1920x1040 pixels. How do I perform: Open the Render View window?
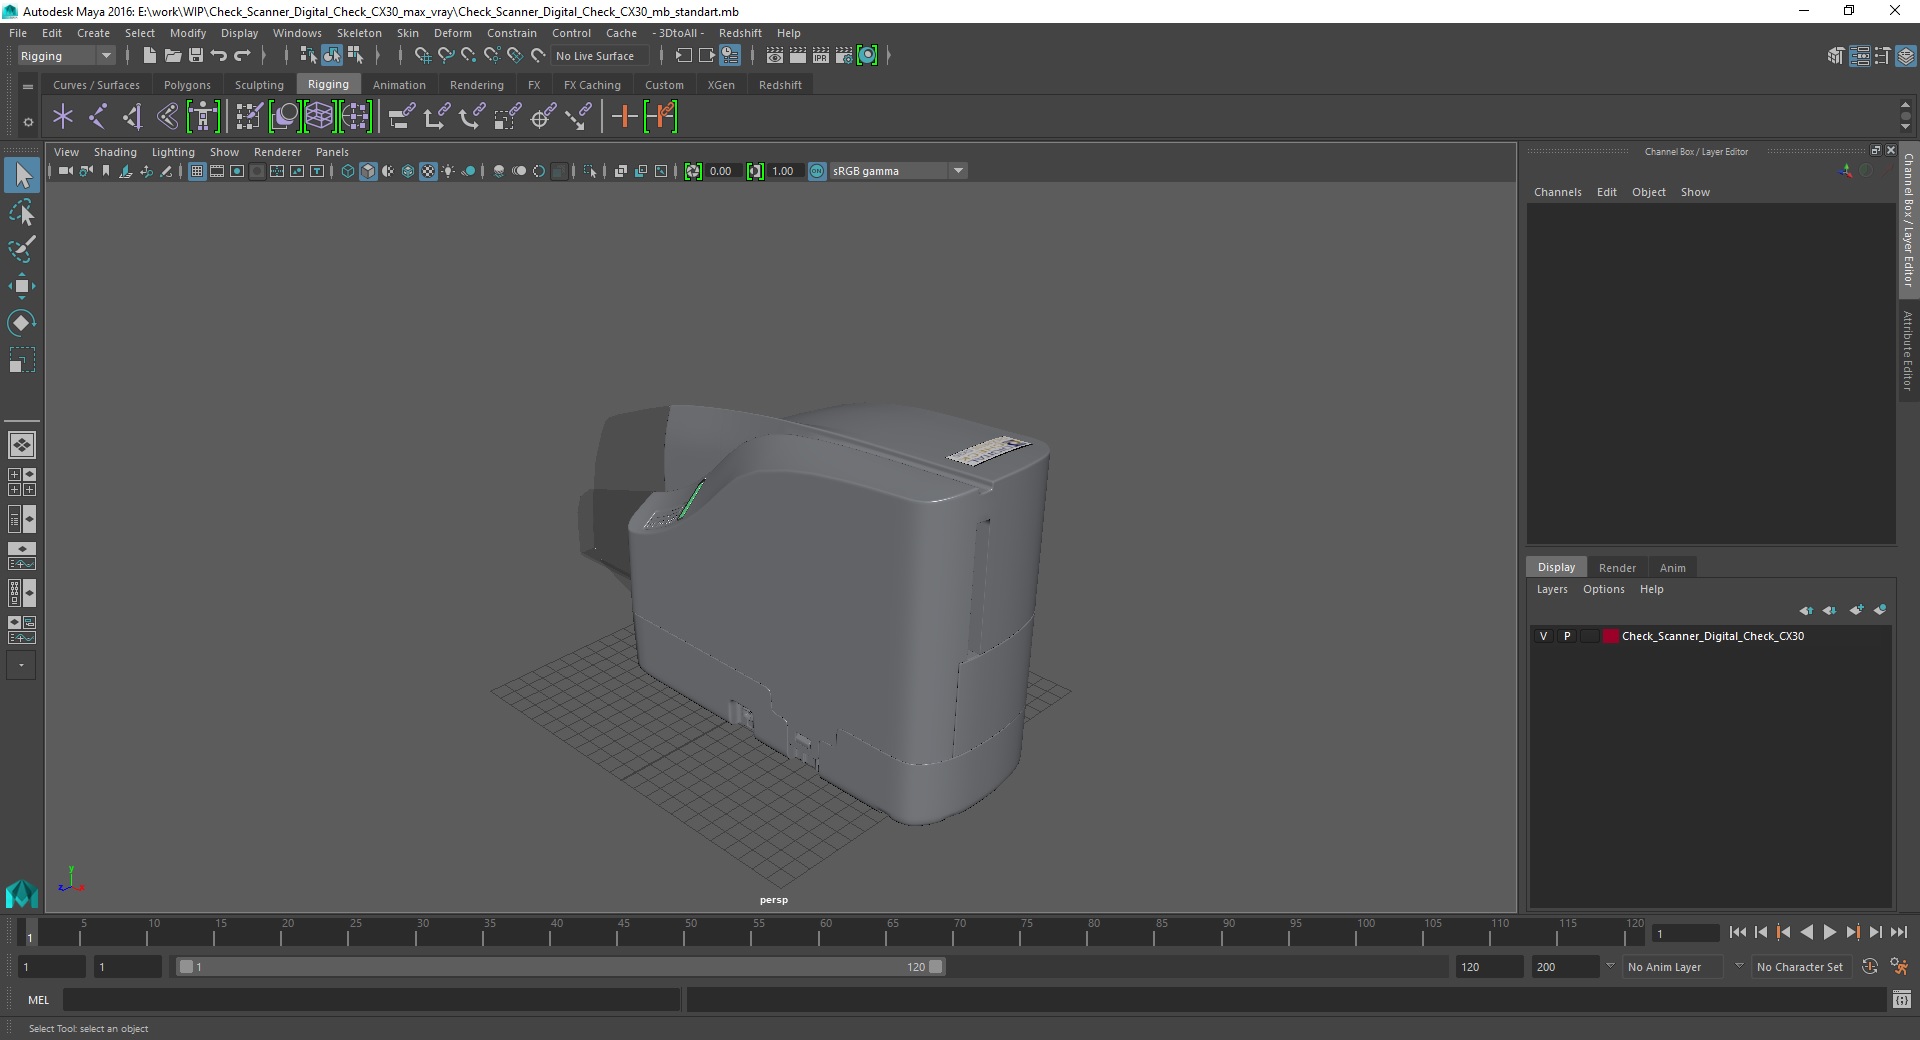tap(775, 56)
